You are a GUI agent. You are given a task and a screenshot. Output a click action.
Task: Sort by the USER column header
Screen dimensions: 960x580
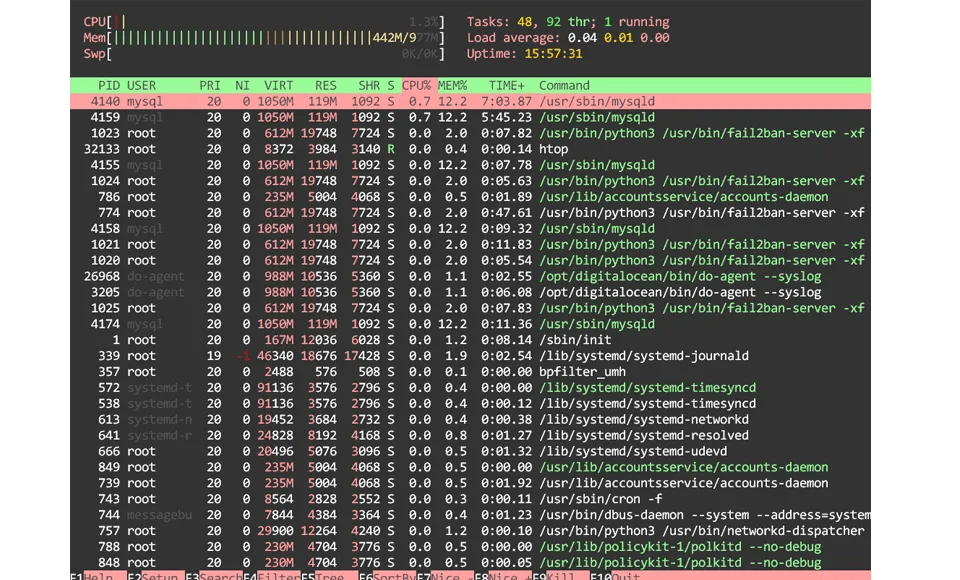[141, 85]
